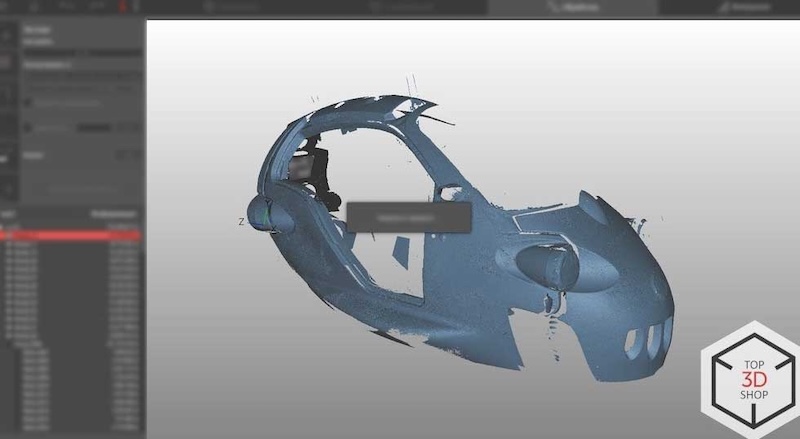The height and width of the screenshot is (439, 800).
Task: Click the first icon in left sidebar strip
Action: pos(4,33)
